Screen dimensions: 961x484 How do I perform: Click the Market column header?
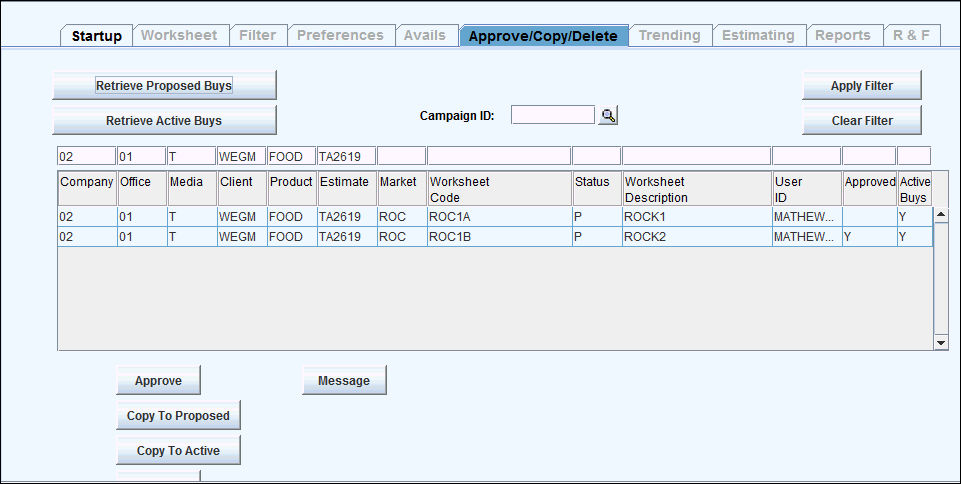[402, 189]
